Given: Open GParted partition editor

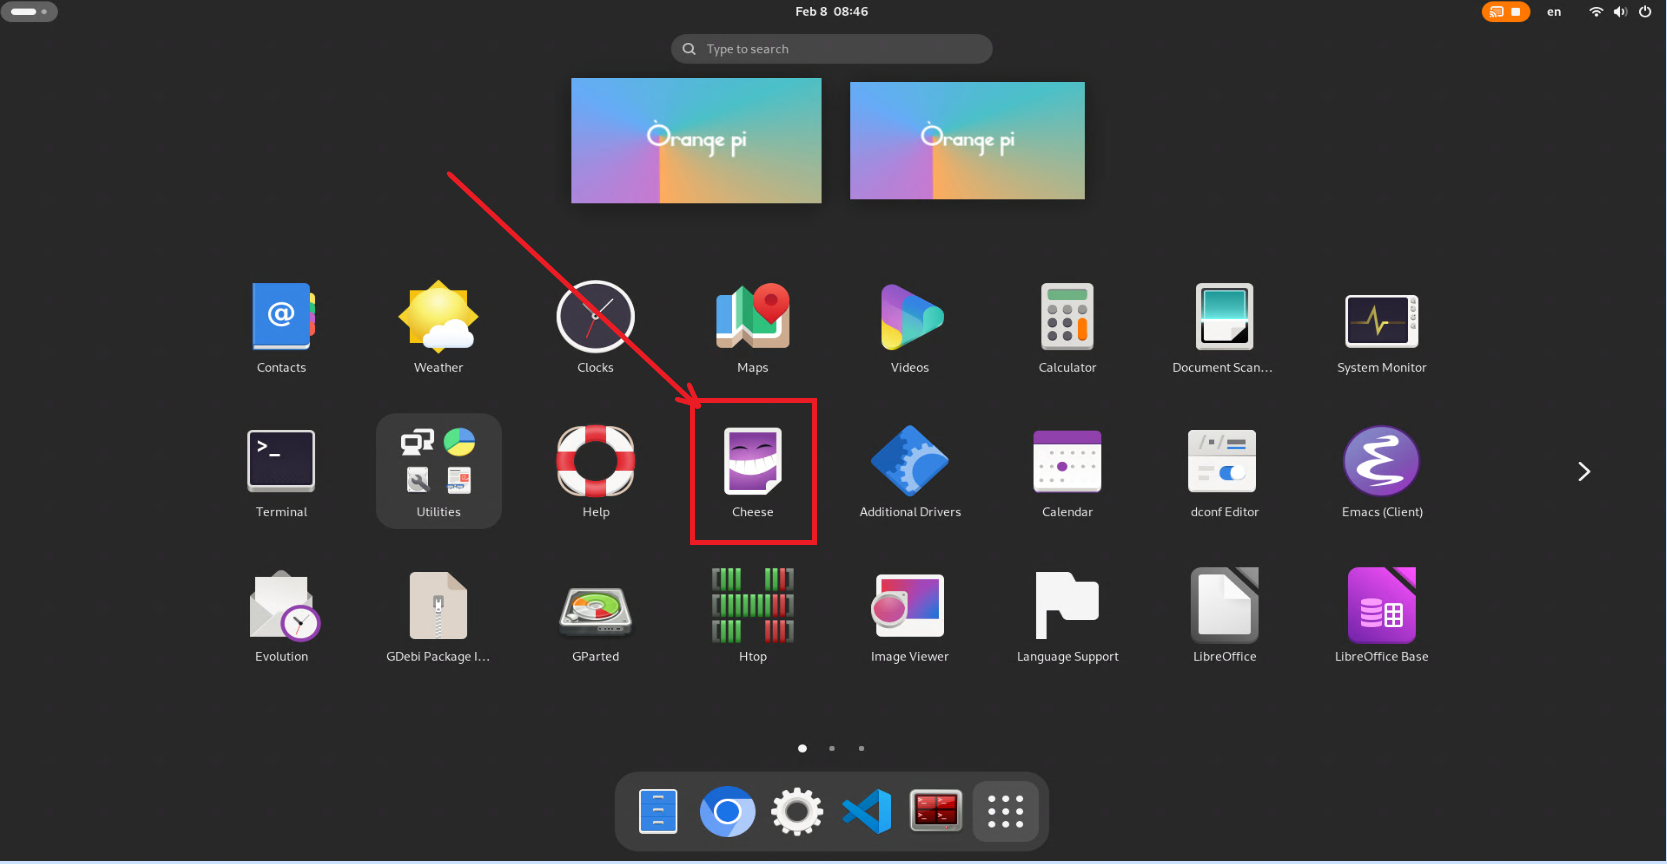Looking at the screenshot, I should [595, 607].
